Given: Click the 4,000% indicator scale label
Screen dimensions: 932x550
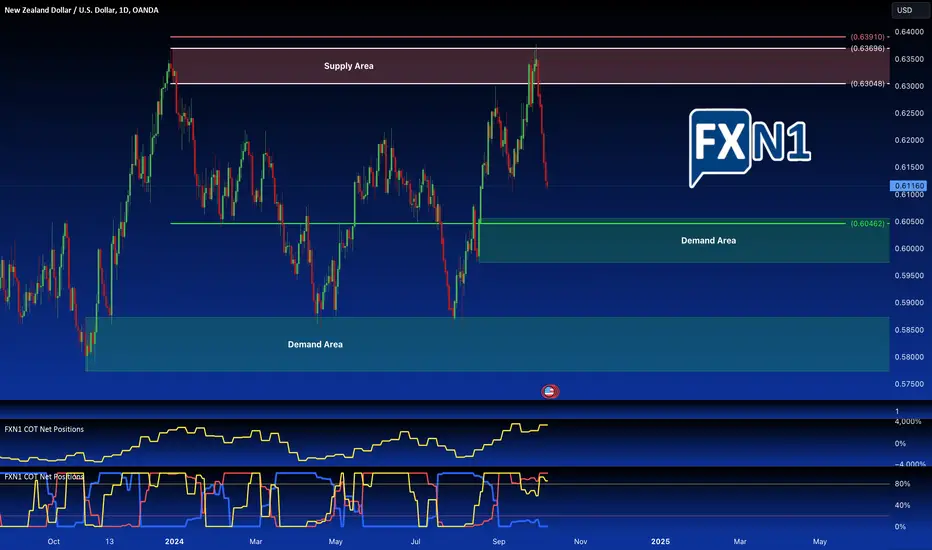Looking at the screenshot, I should 908,422.
